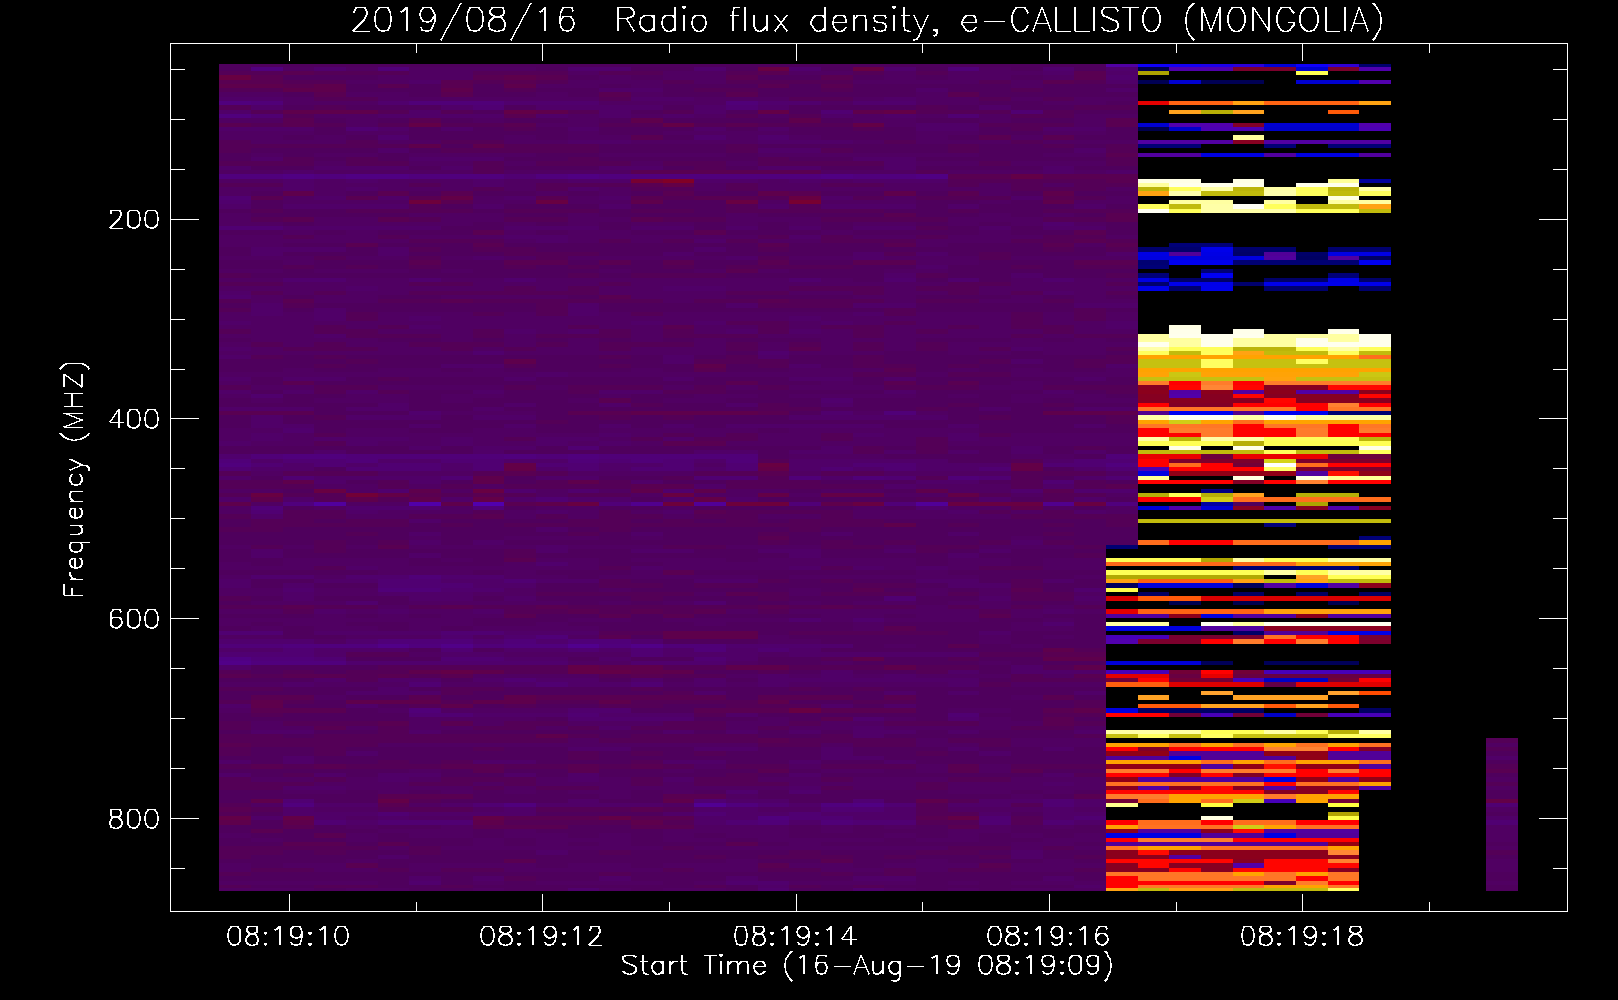Click the 200 frequency tick label
1618x1000 pixels.
[134, 219]
